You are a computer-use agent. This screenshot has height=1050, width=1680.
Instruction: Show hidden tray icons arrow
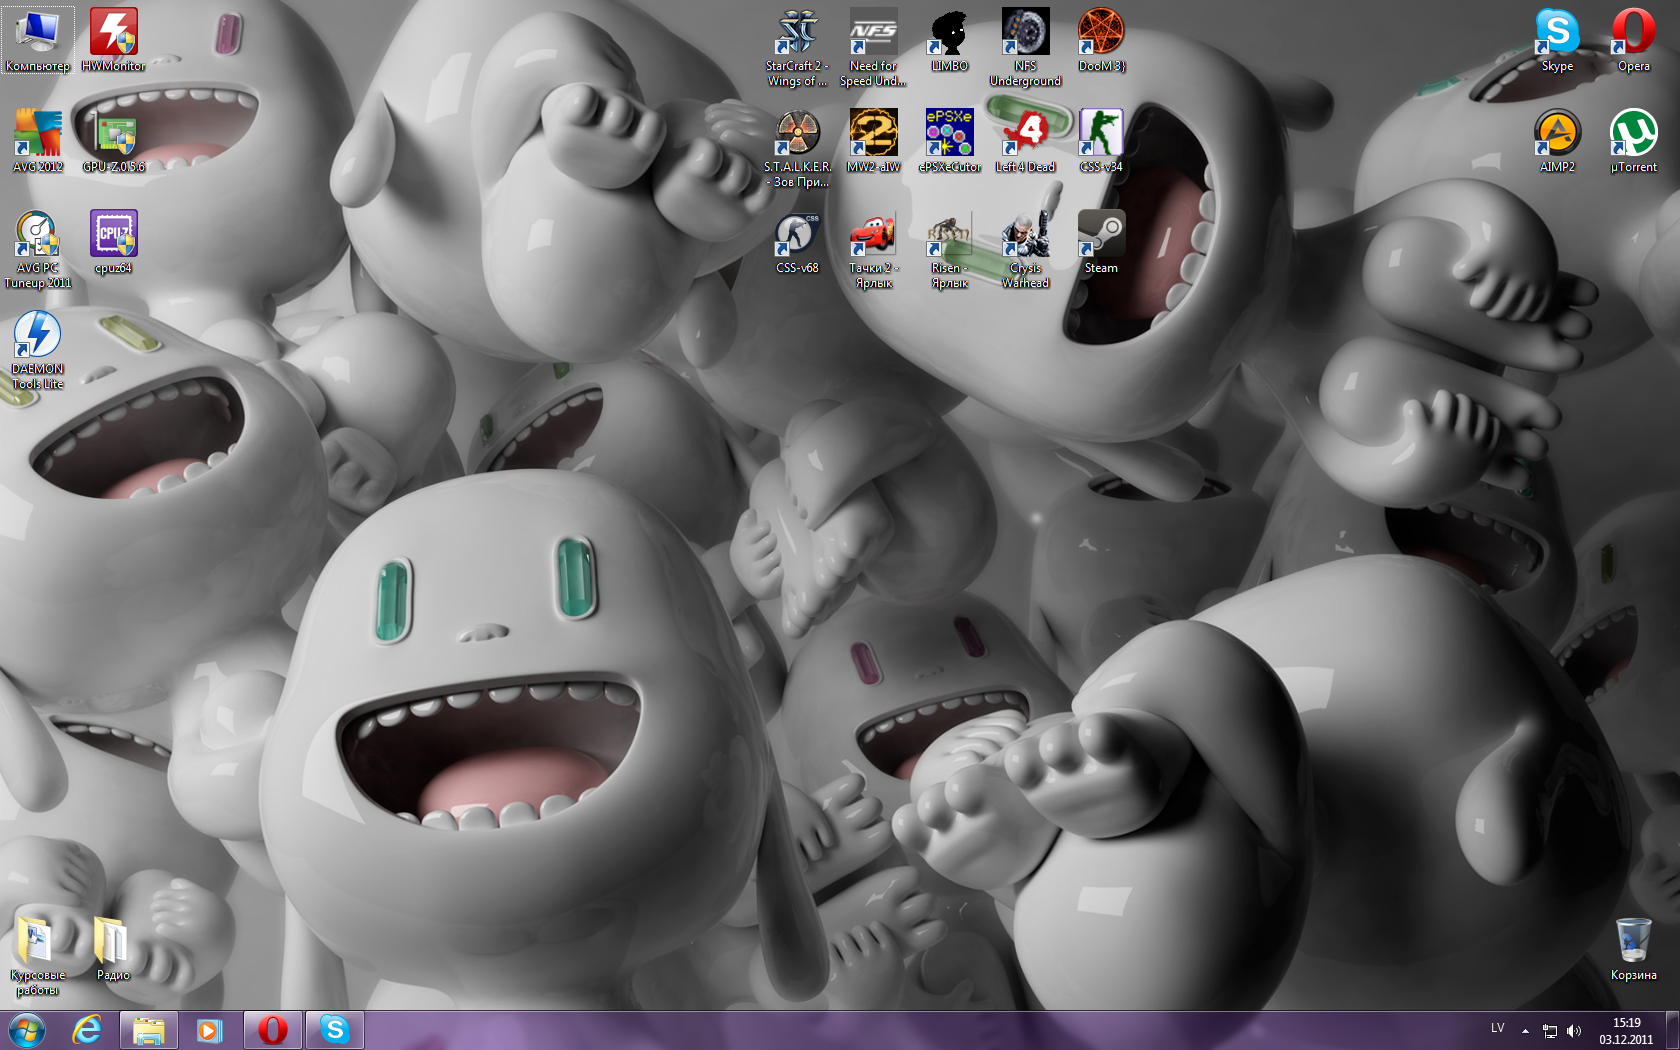coord(1525,1031)
